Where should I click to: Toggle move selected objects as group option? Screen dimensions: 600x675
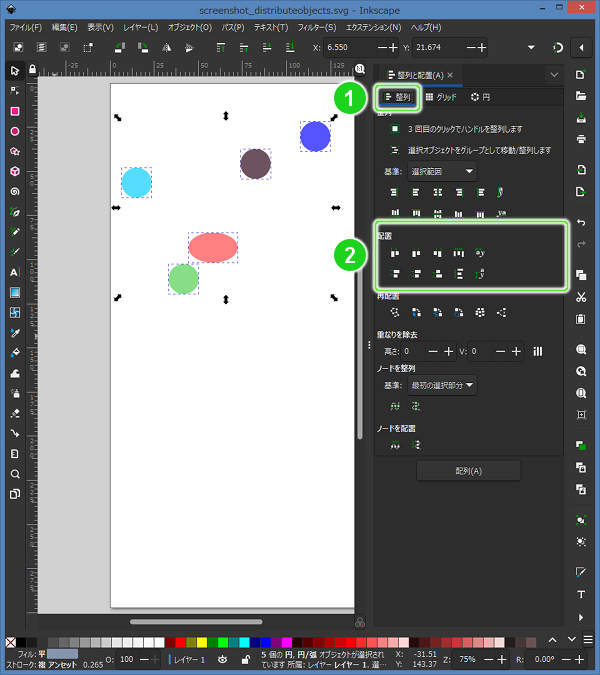coord(396,150)
